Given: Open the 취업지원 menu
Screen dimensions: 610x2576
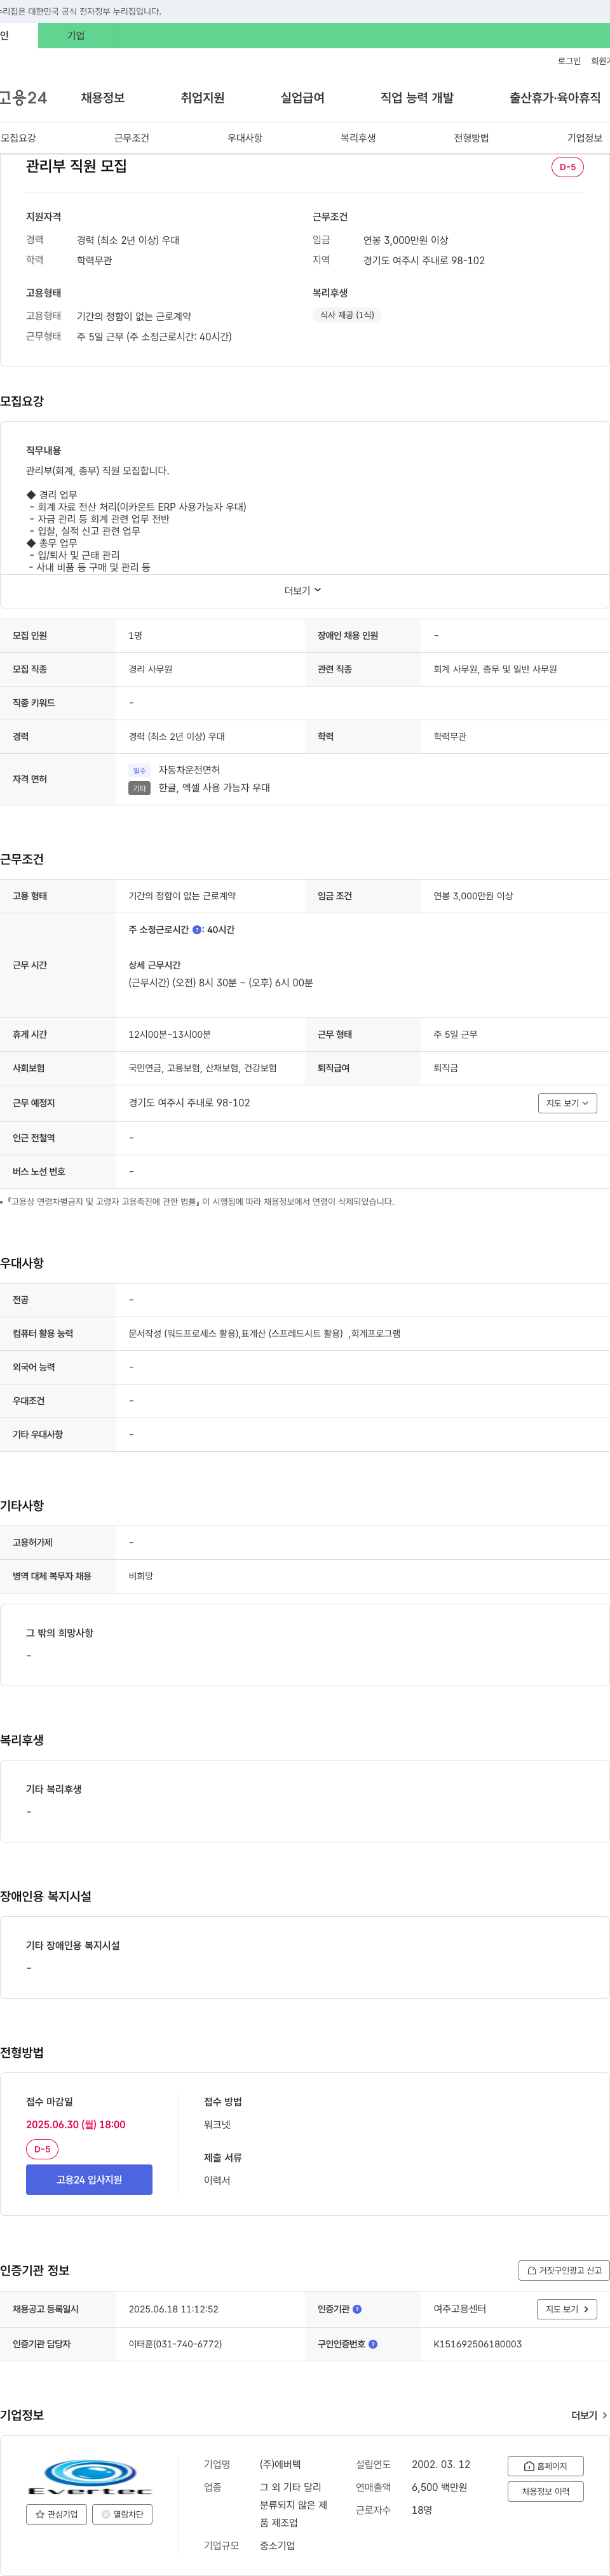Looking at the screenshot, I should click(x=203, y=98).
